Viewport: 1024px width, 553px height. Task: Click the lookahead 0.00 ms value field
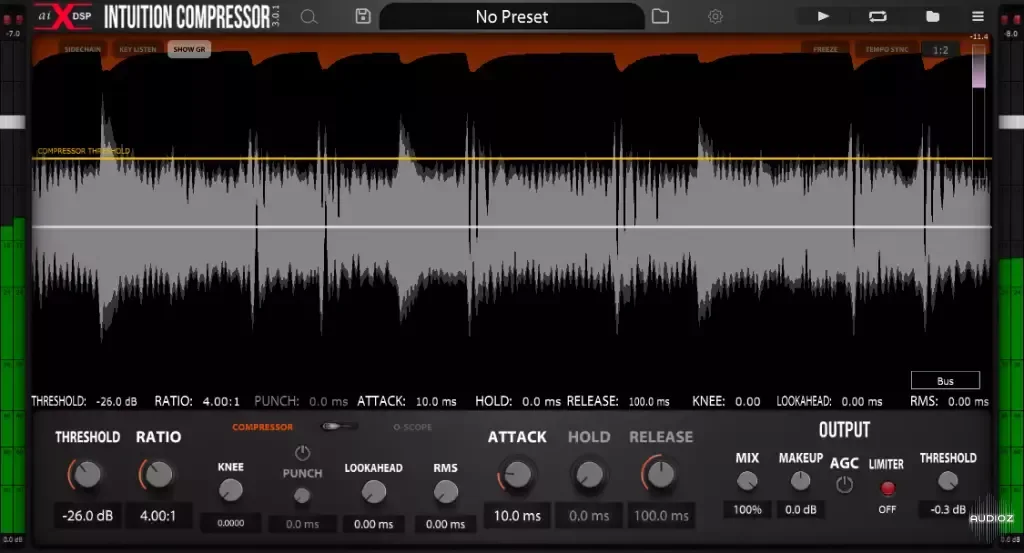(x=374, y=524)
